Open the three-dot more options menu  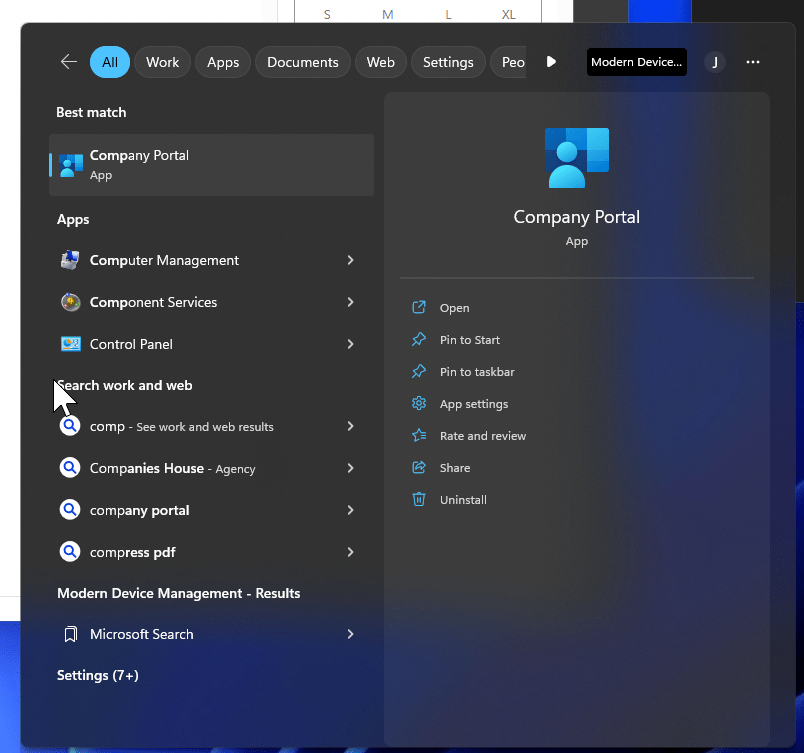click(x=753, y=62)
